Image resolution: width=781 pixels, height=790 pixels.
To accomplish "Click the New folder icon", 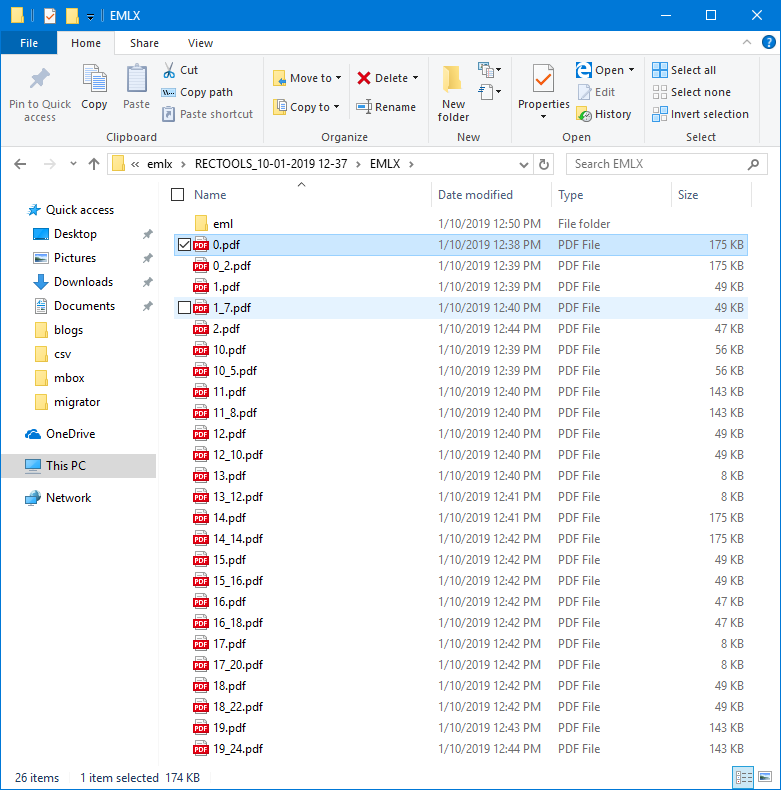I will [452, 79].
